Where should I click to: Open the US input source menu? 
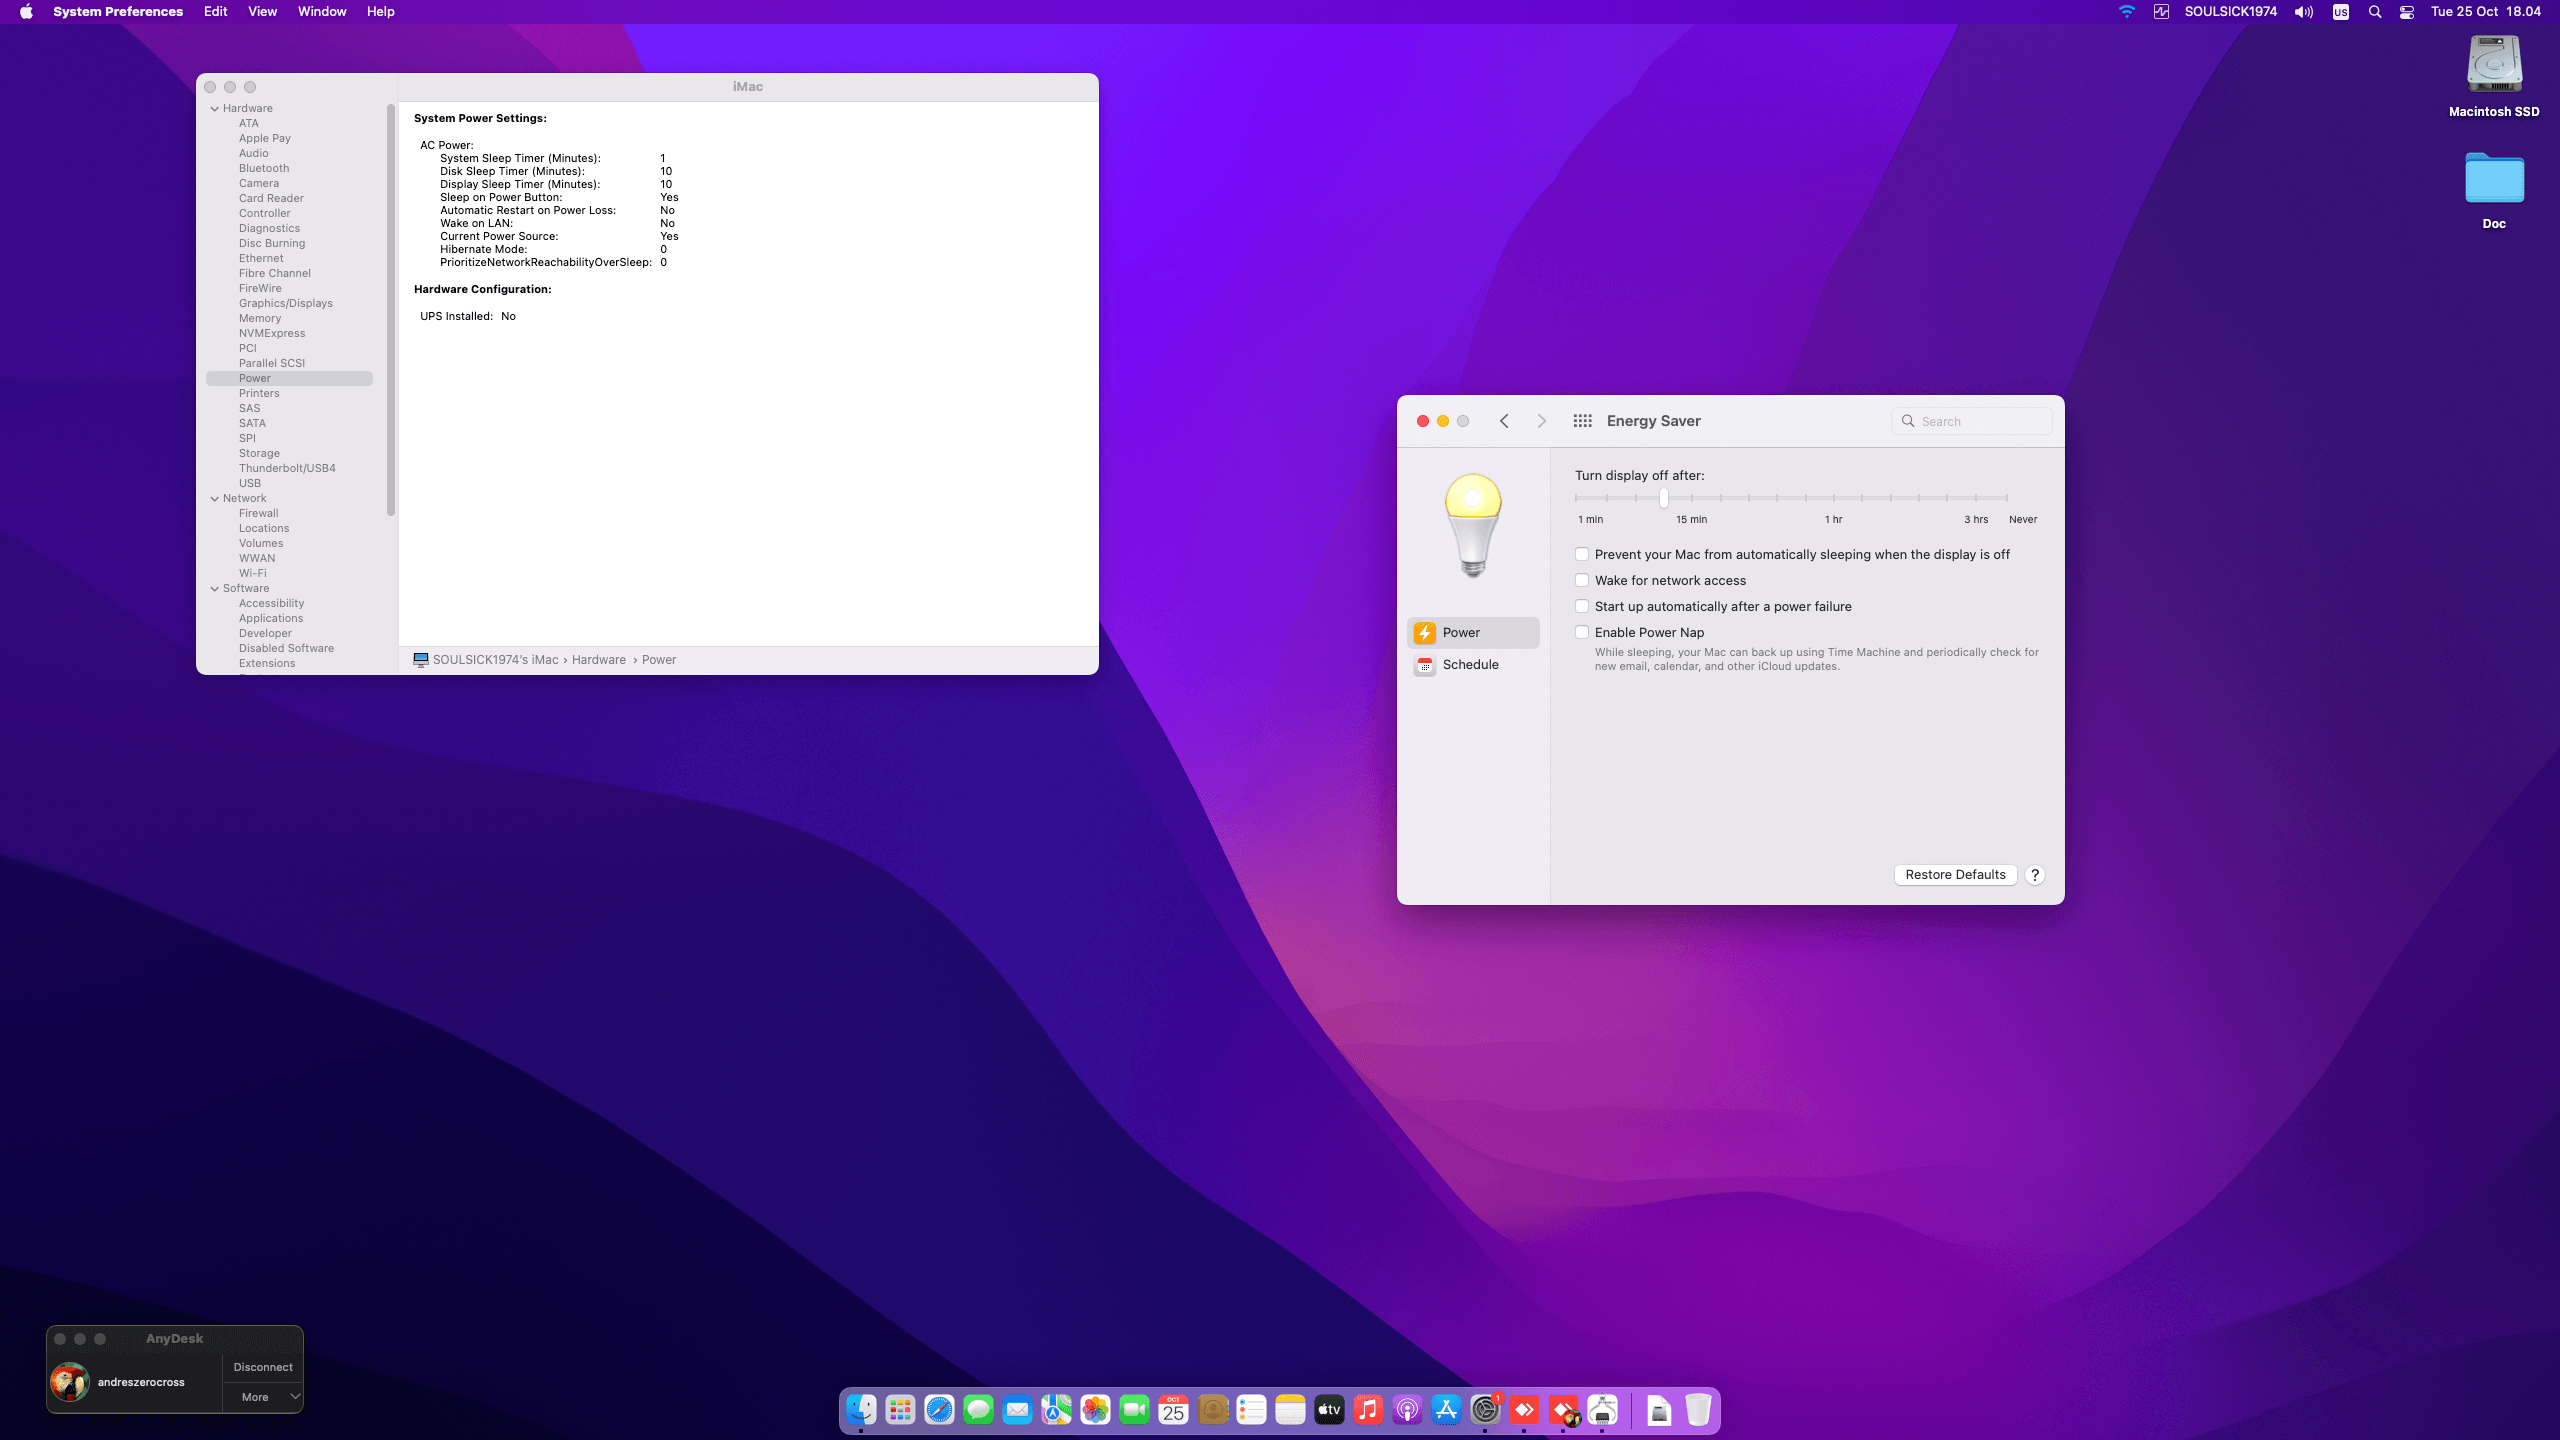[x=2340, y=12]
